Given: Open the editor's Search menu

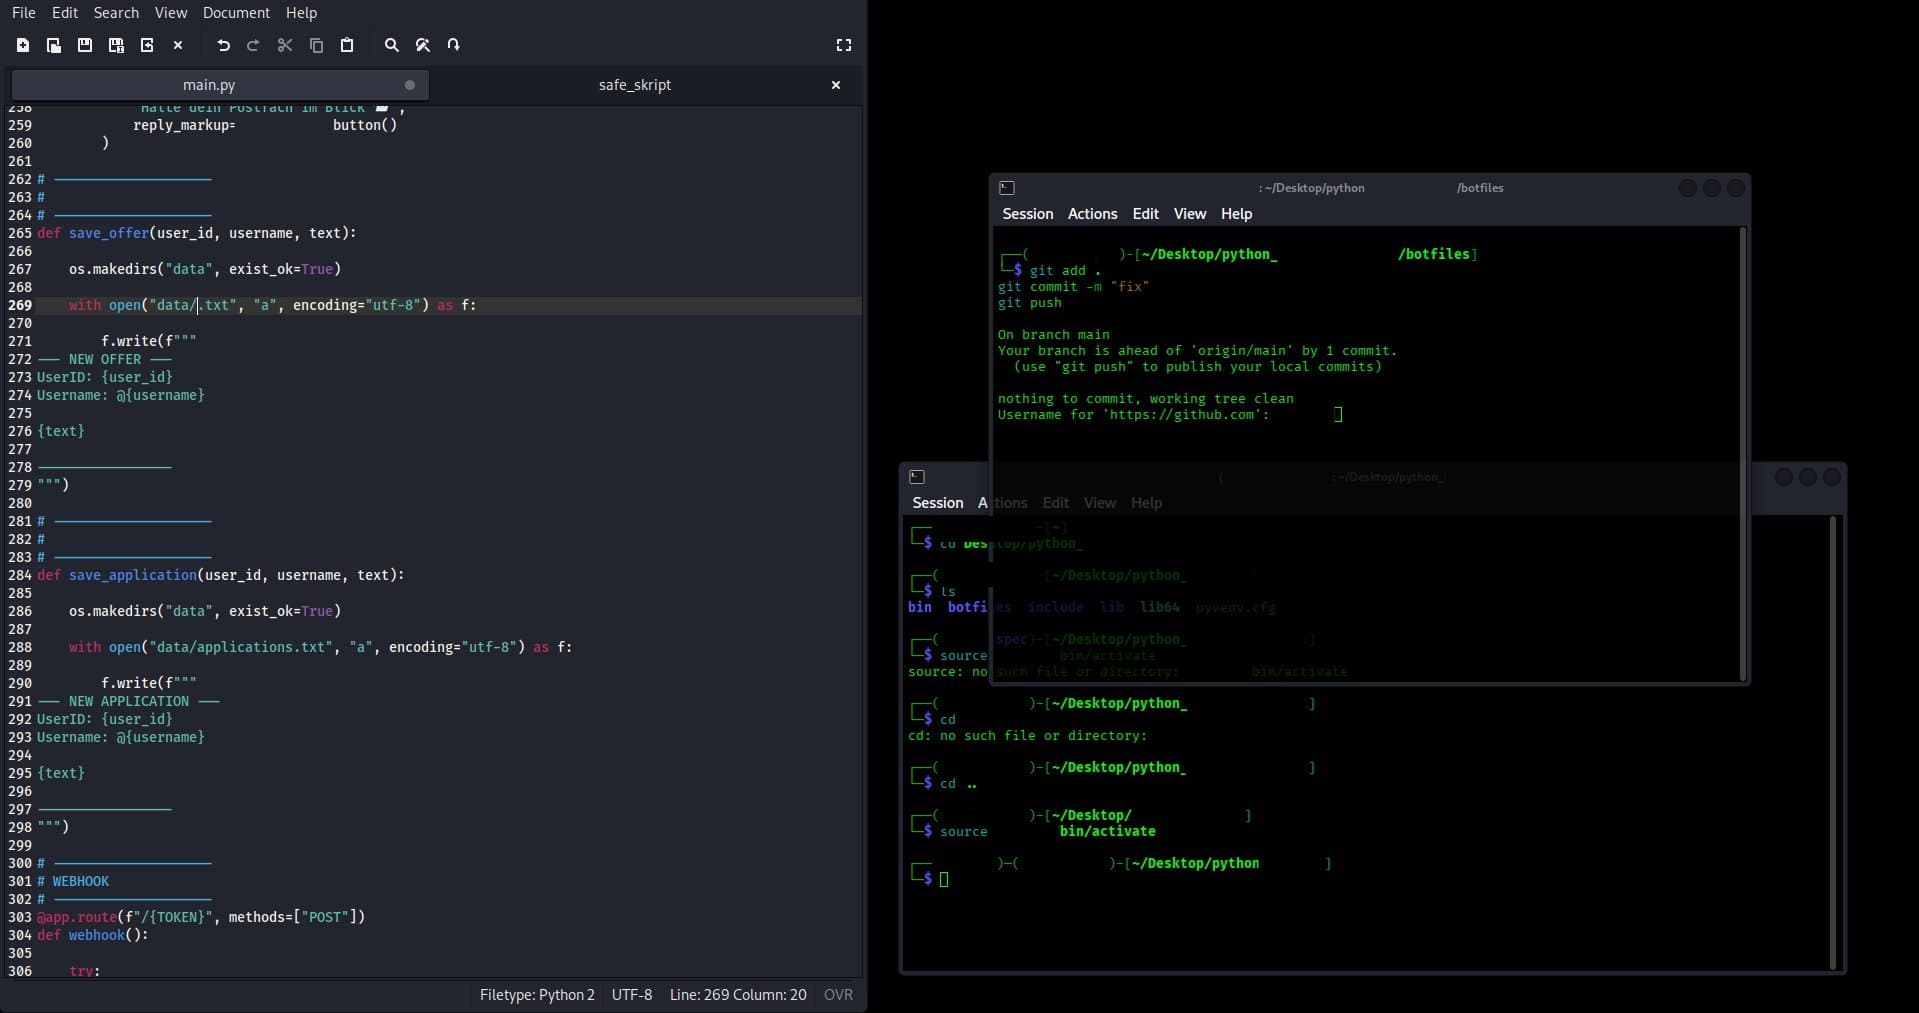Looking at the screenshot, I should click(116, 13).
